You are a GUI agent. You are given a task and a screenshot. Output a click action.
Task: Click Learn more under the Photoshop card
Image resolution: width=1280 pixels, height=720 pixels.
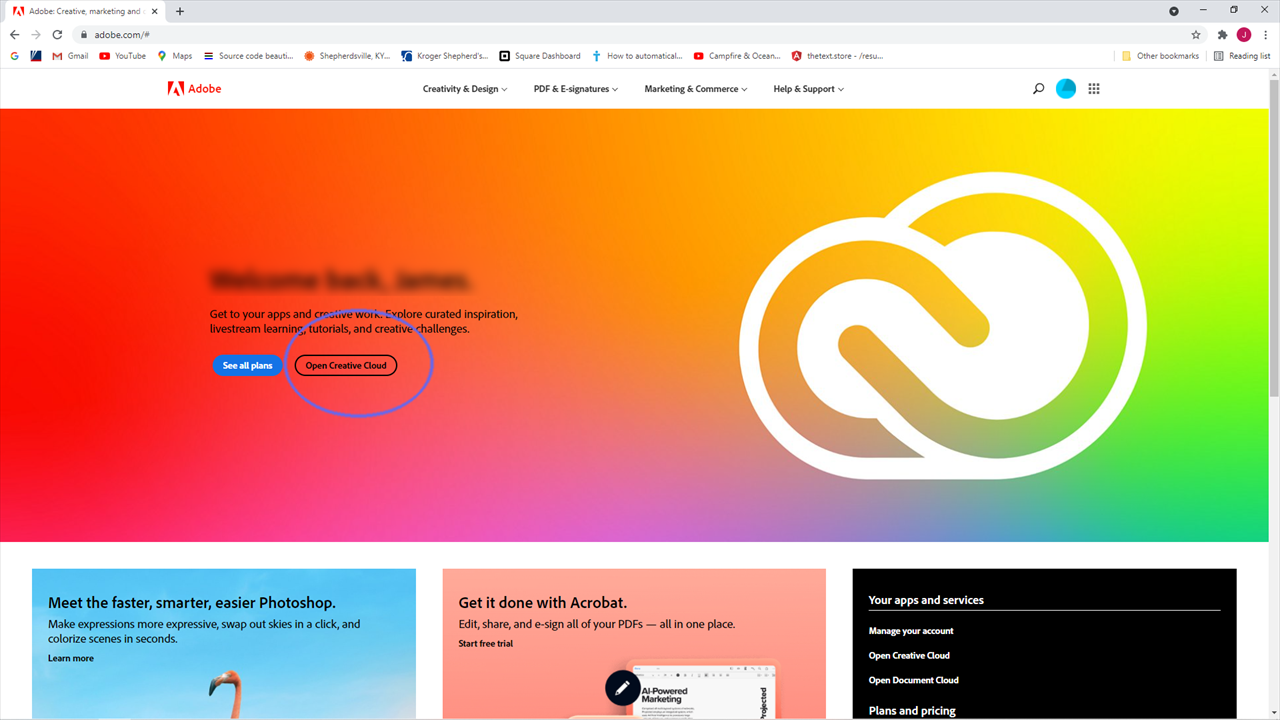click(x=71, y=658)
